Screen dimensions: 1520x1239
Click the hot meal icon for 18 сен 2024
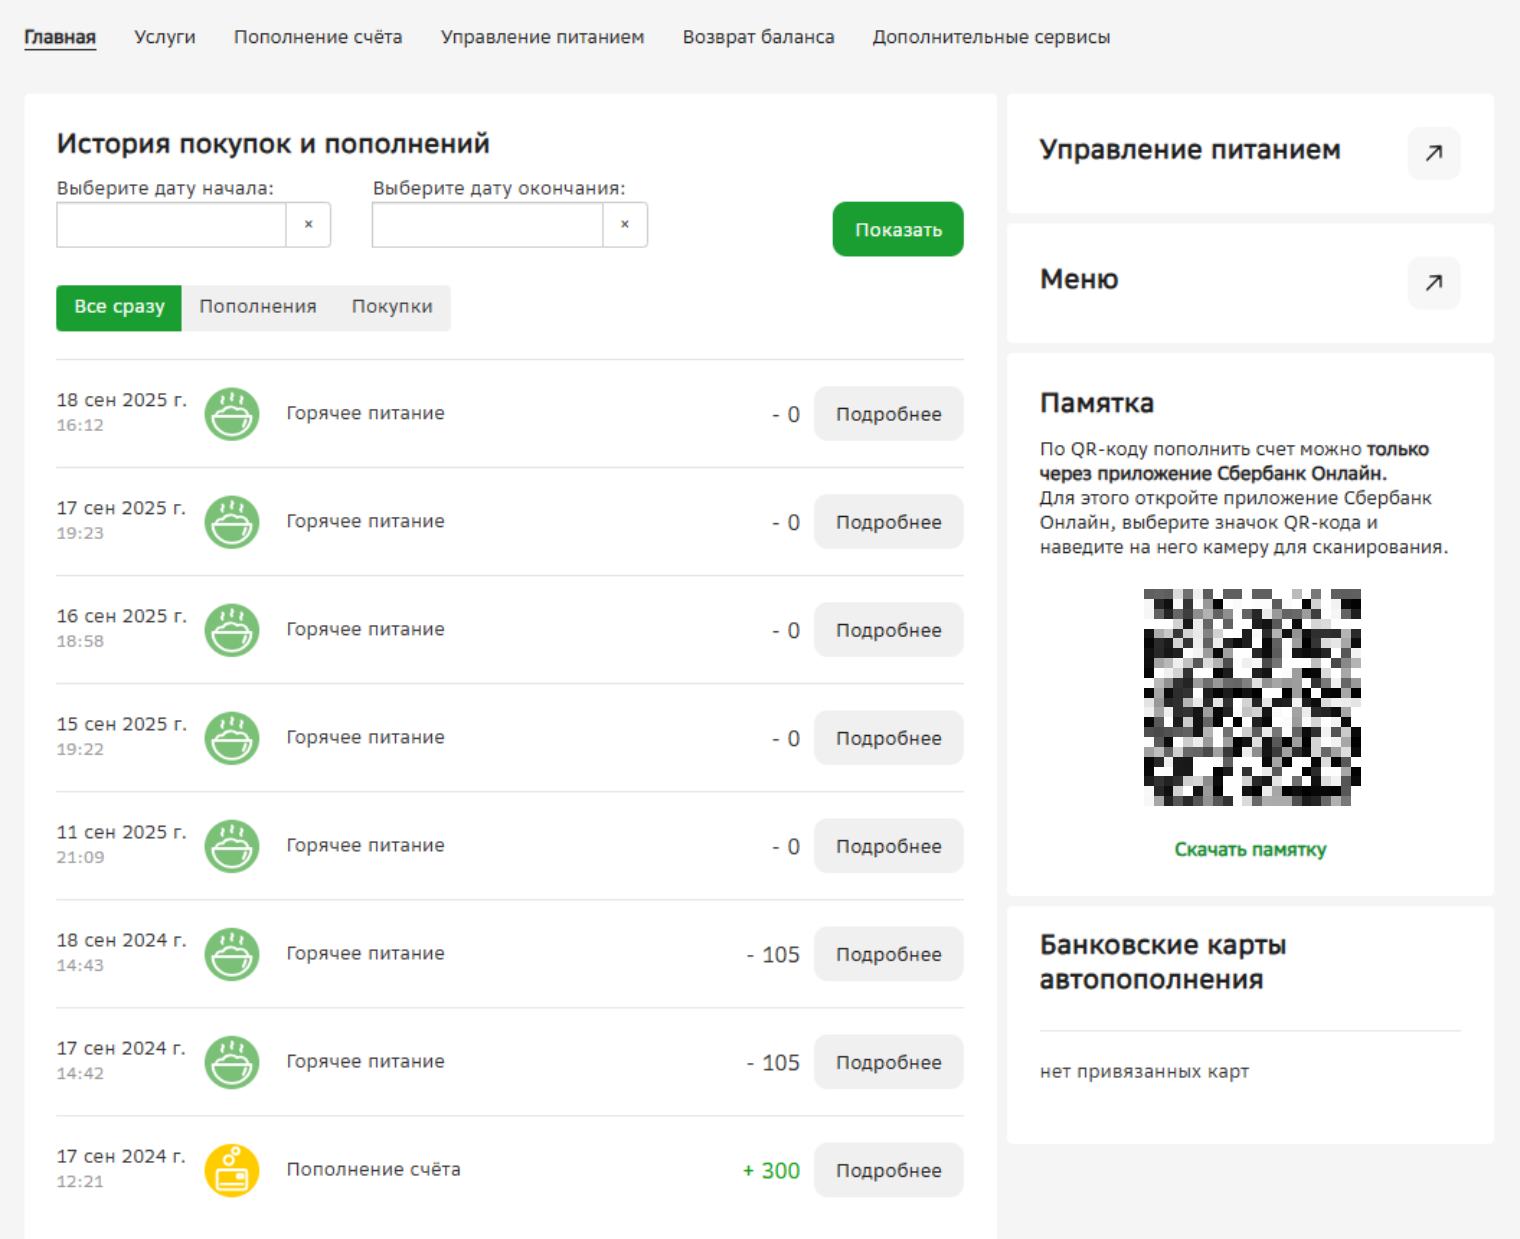[232, 954]
